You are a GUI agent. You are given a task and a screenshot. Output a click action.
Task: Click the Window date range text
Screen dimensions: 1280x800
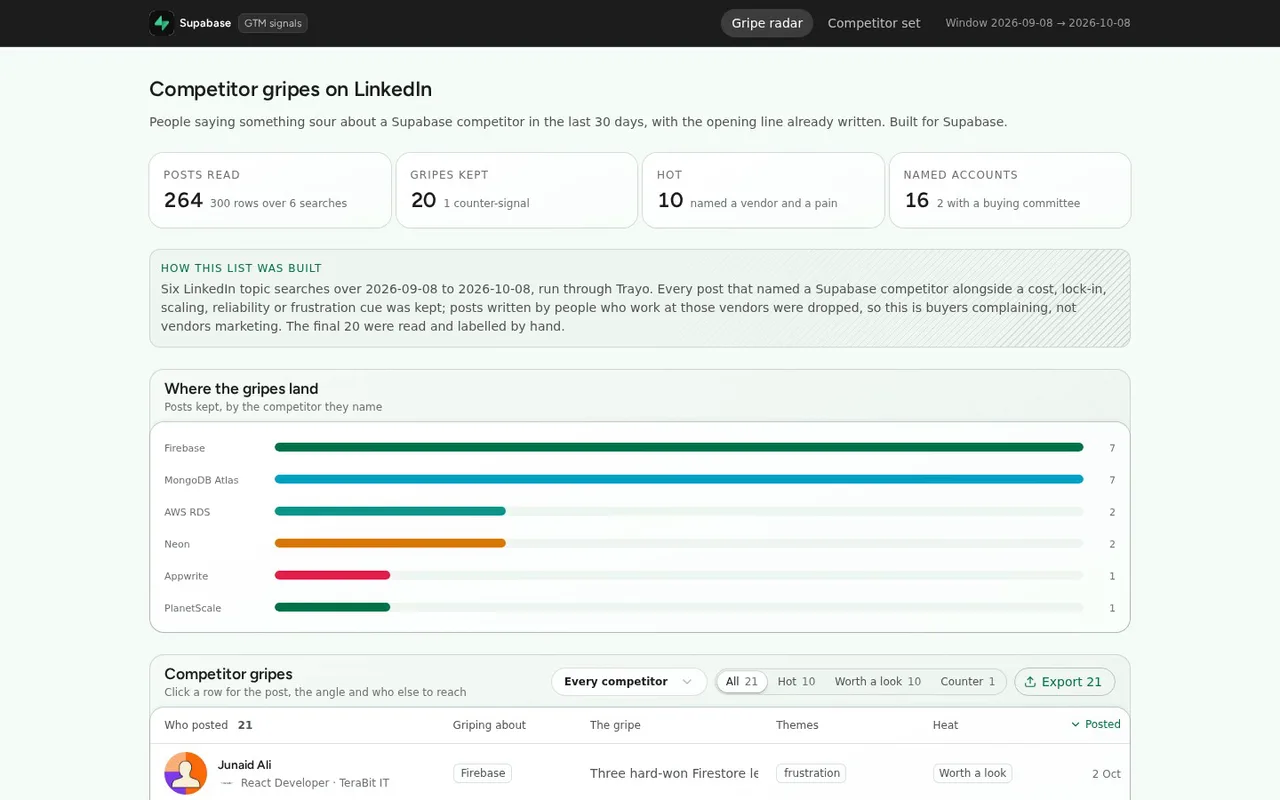(x=1038, y=23)
